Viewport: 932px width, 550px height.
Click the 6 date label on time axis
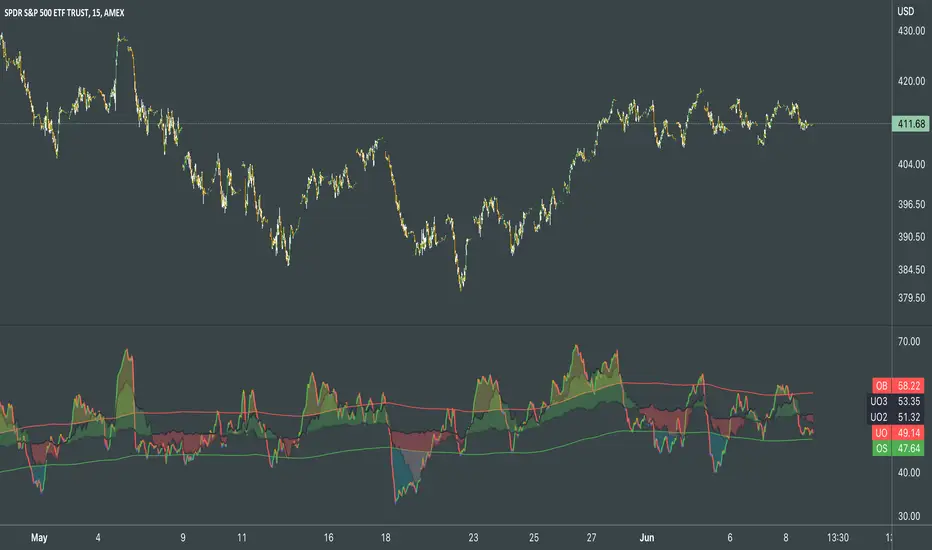[730, 538]
